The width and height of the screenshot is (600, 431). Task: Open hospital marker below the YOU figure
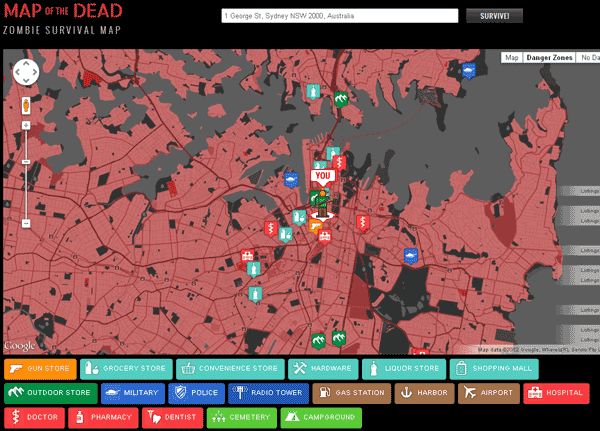point(325,237)
